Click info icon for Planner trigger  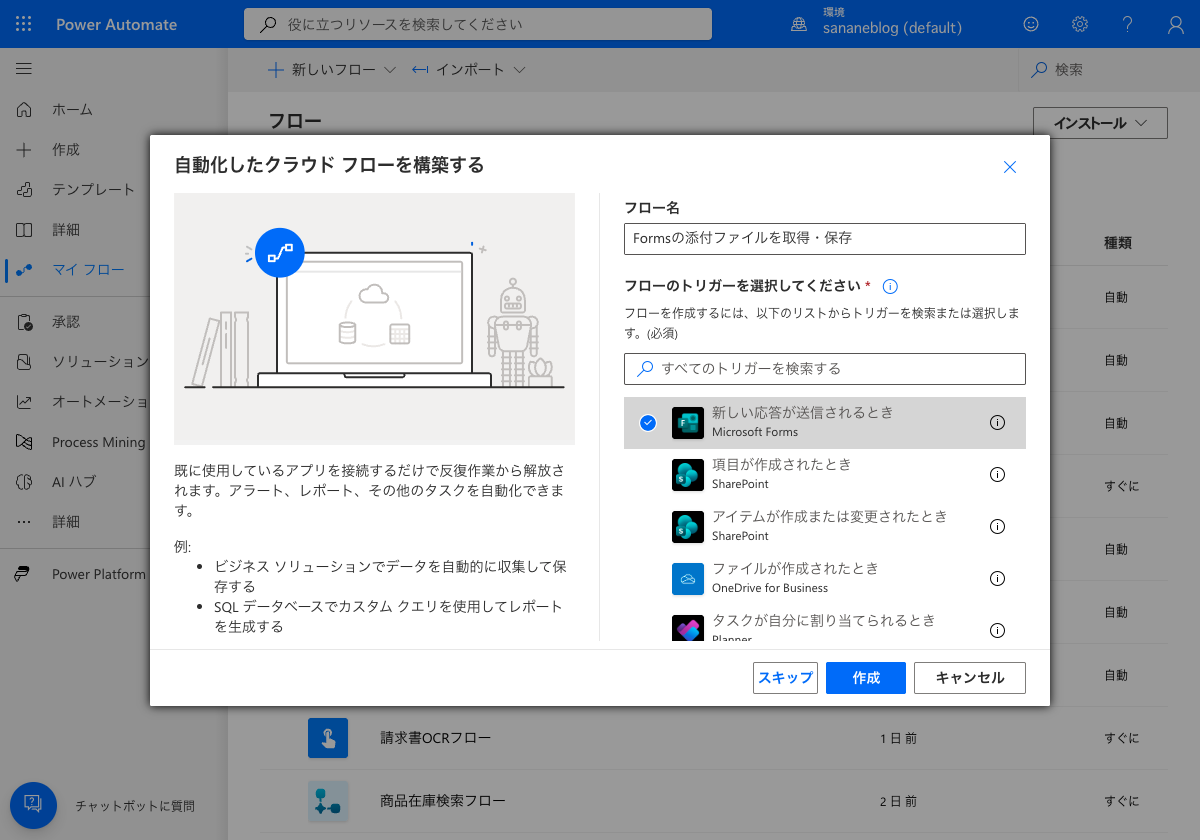tap(997, 630)
